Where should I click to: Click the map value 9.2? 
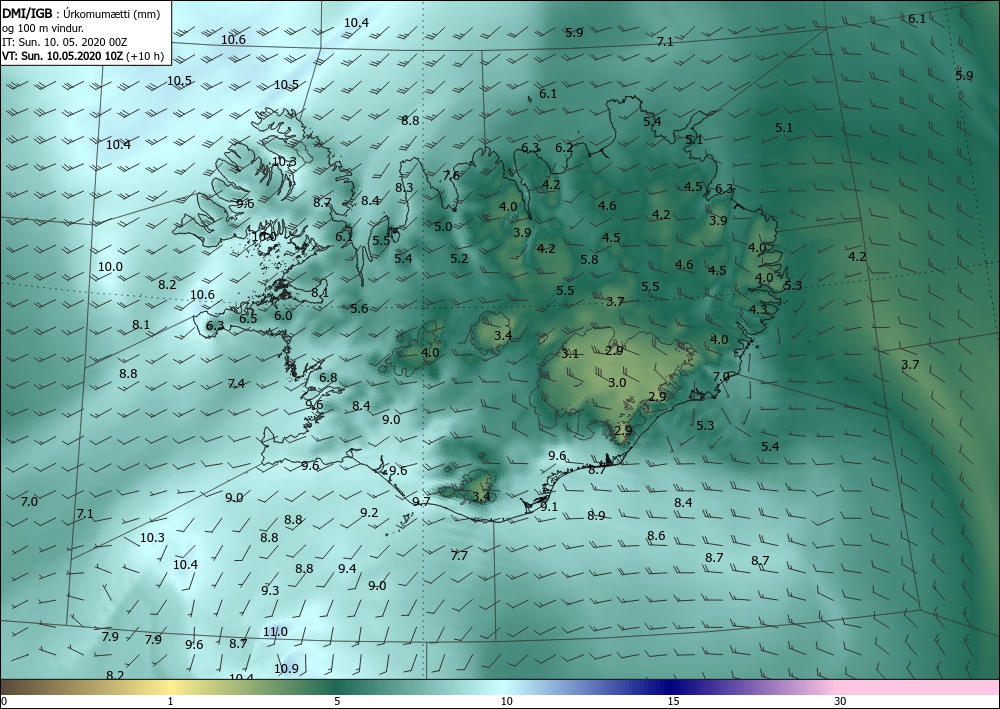pos(369,513)
